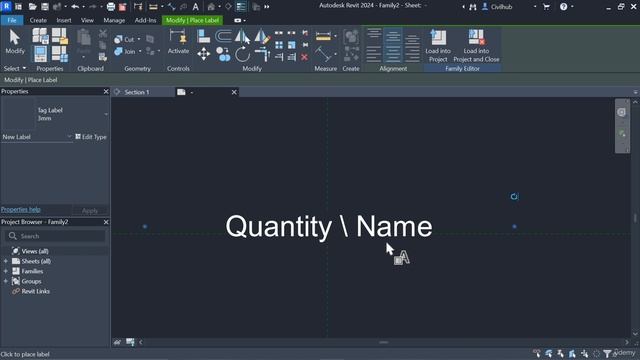
Task: Click the Activate Controls icon
Action: coord(178,42)
